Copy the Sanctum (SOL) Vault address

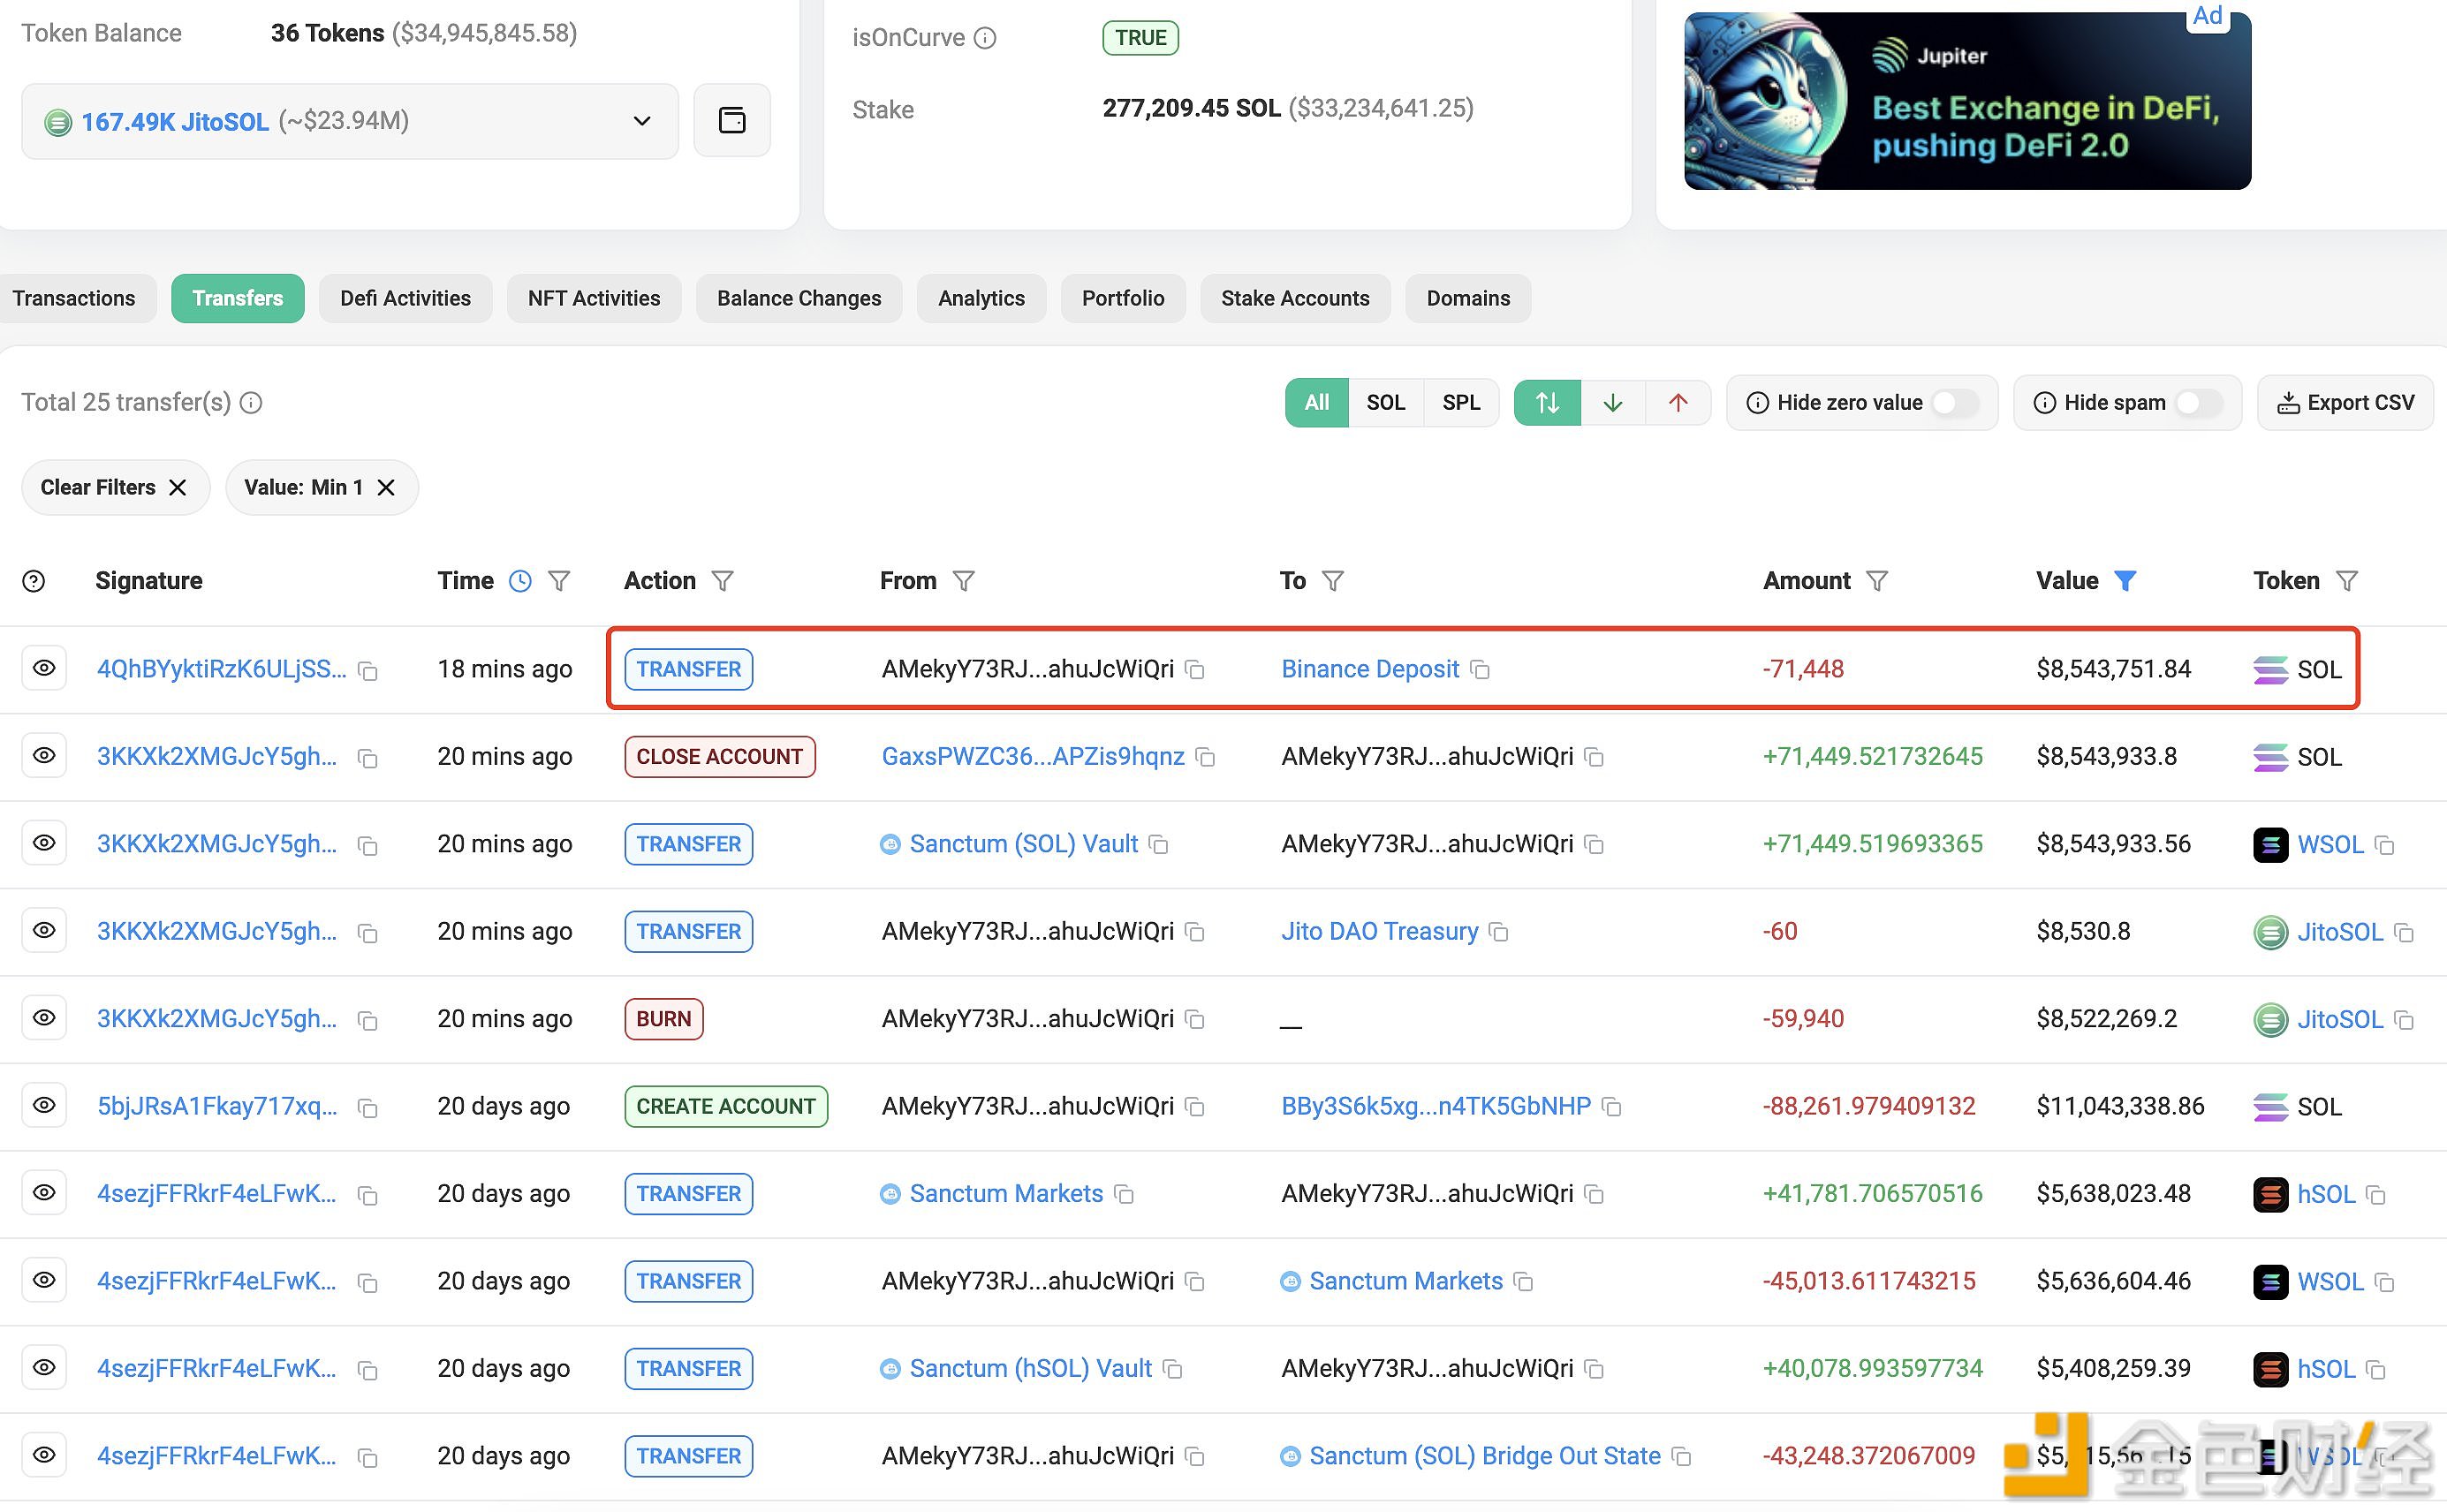(1159, 846)
